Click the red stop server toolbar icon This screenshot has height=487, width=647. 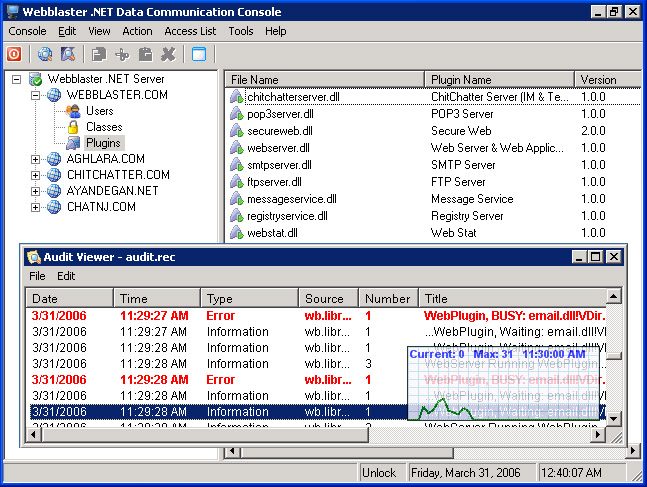(14, 54)
